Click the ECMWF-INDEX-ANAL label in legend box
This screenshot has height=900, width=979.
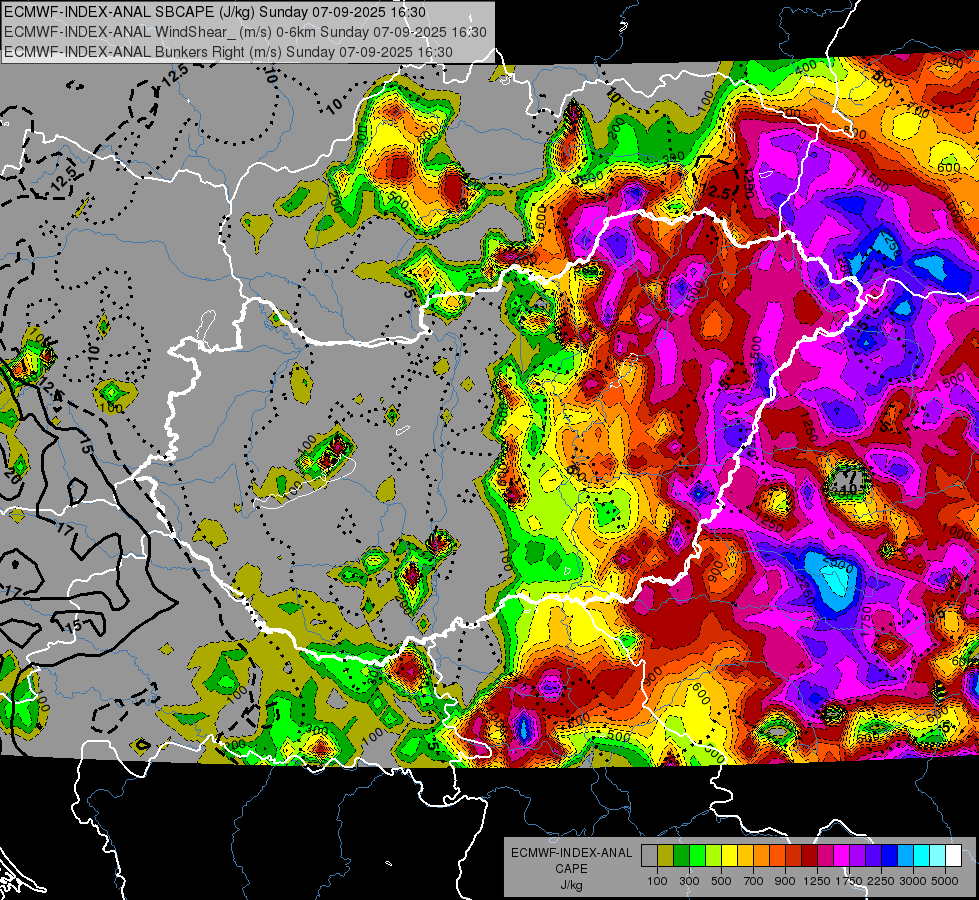tap(571, 853)
